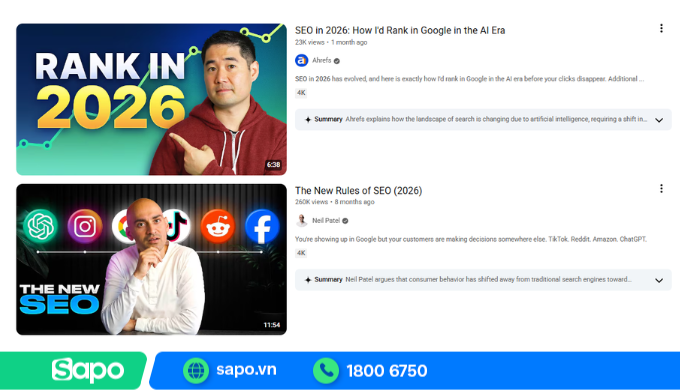Click the Neil Patel verified badge

click(x=345, y=221)
